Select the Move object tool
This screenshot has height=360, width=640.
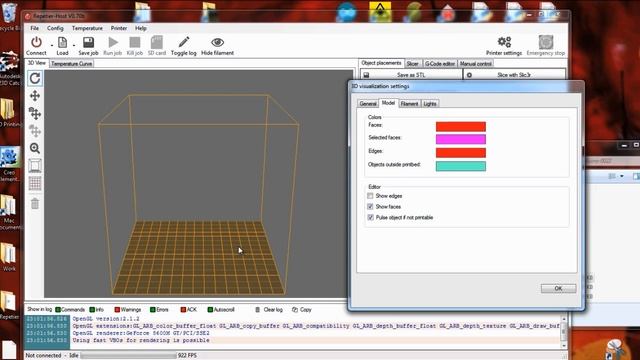(x=35, y=113)
